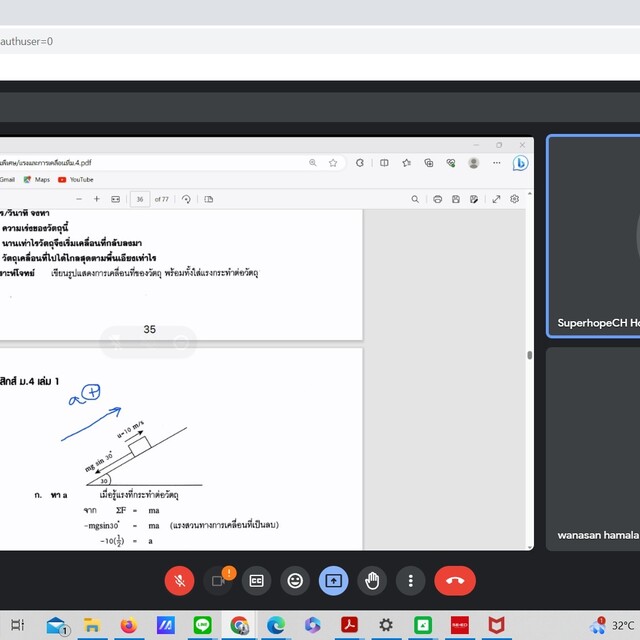Open Edge Settings and more menu

[x=496, y=163]
